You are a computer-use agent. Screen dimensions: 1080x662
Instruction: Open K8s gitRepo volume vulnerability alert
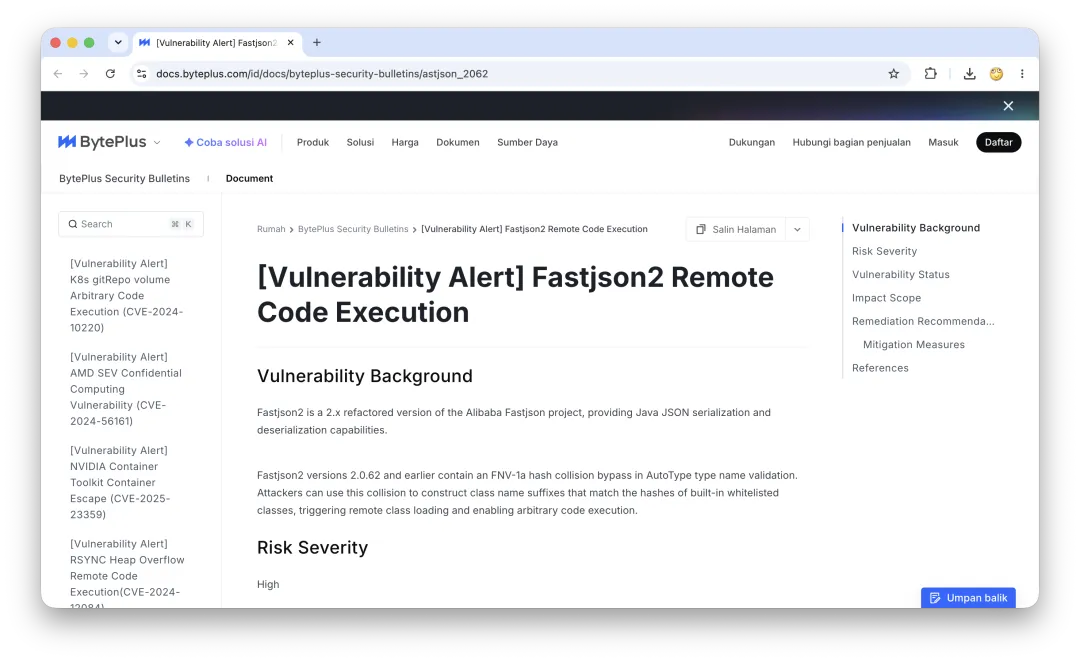(127, 296)
